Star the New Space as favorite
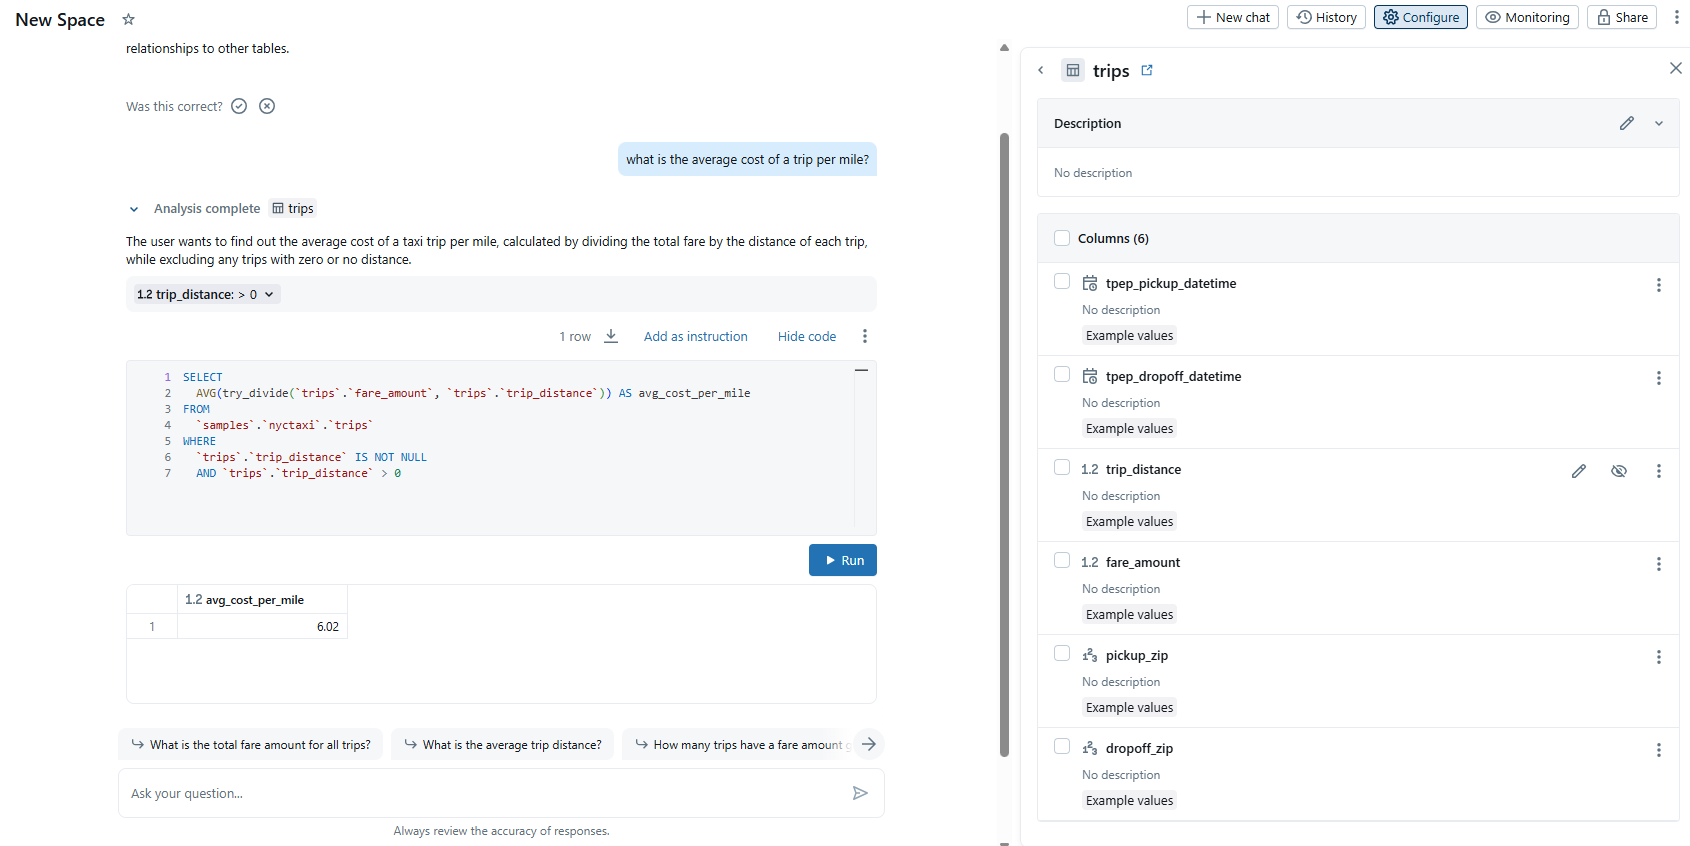1690x846 pixels. (128, 19)
